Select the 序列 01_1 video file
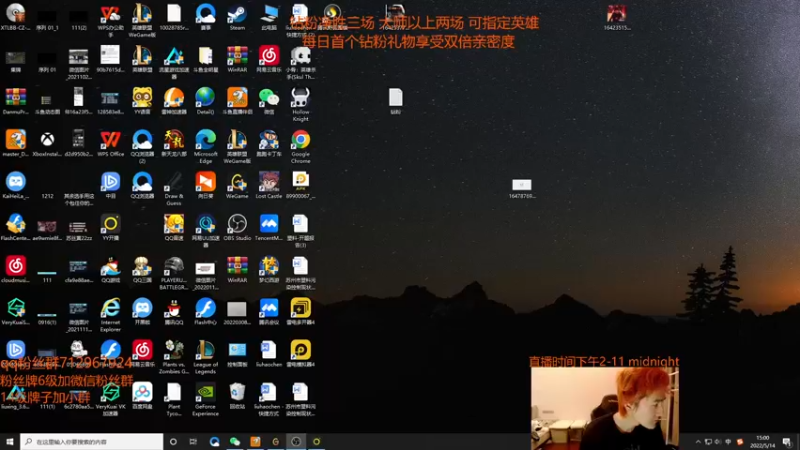This screenshot has height=450, width=800. (47, 17)
